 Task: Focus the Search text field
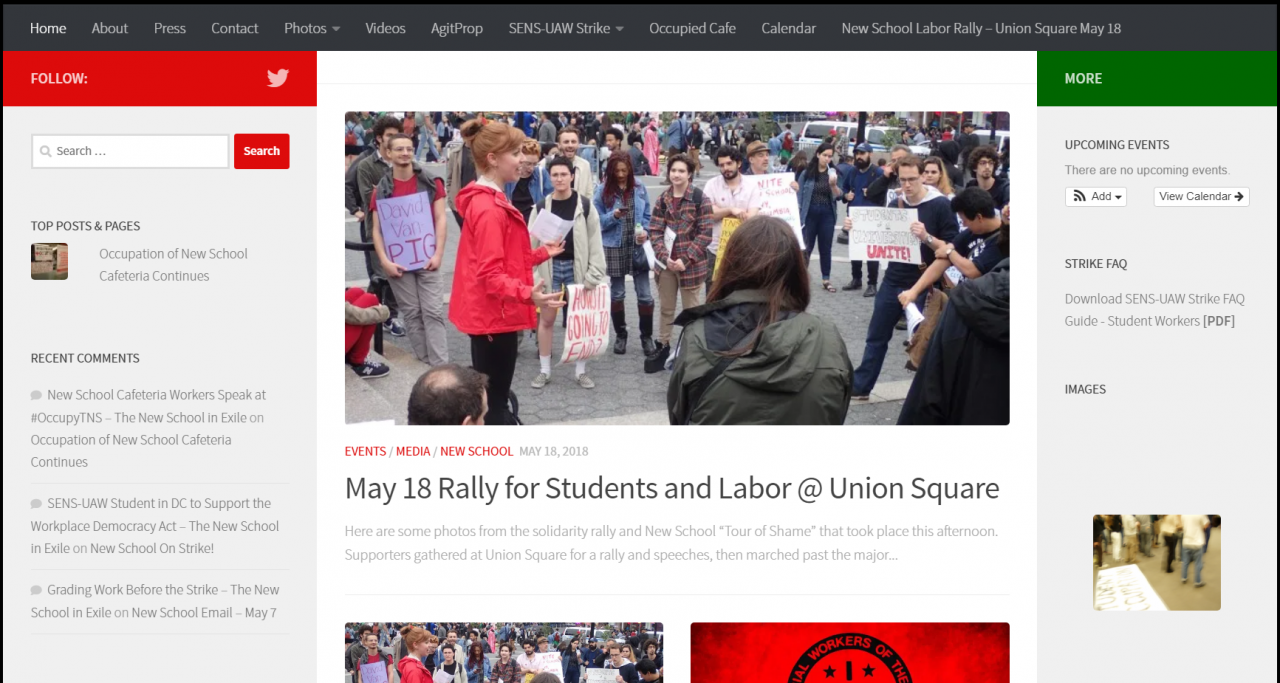131,151
